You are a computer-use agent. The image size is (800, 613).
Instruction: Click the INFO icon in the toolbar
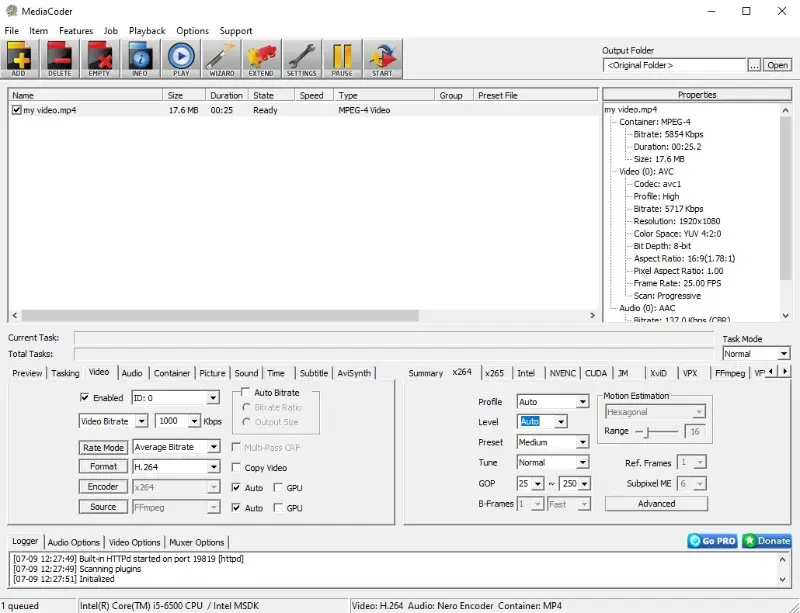(x=140, y=58)
